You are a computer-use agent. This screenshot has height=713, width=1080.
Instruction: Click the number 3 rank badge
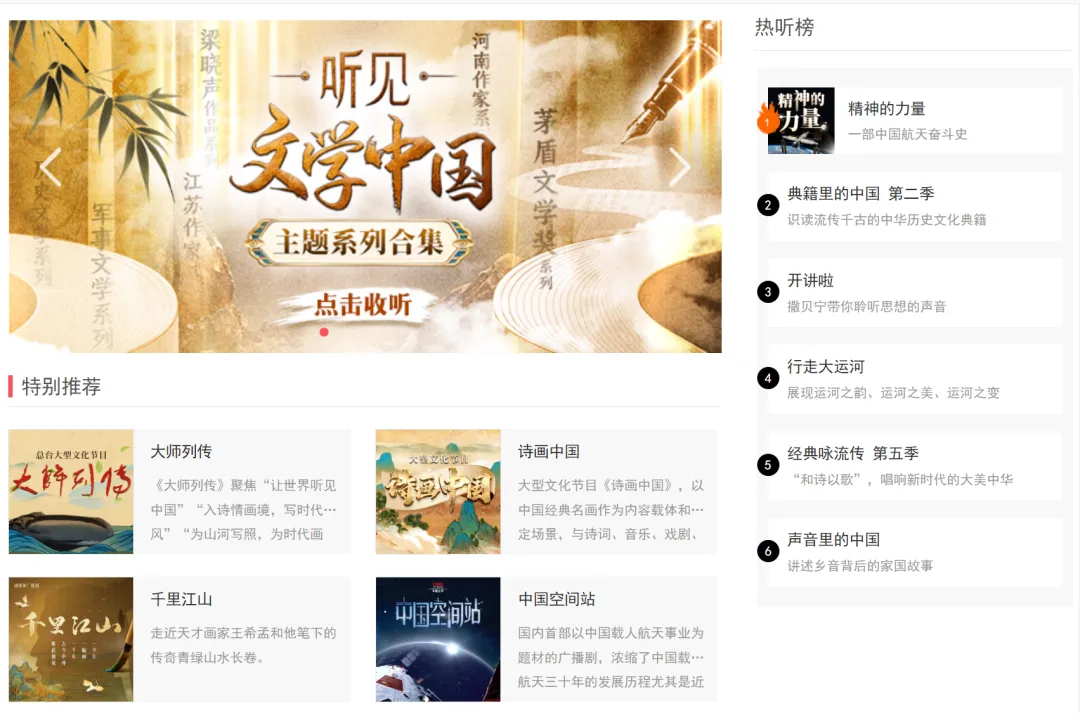pyautogui.click(x=768, y=292)
